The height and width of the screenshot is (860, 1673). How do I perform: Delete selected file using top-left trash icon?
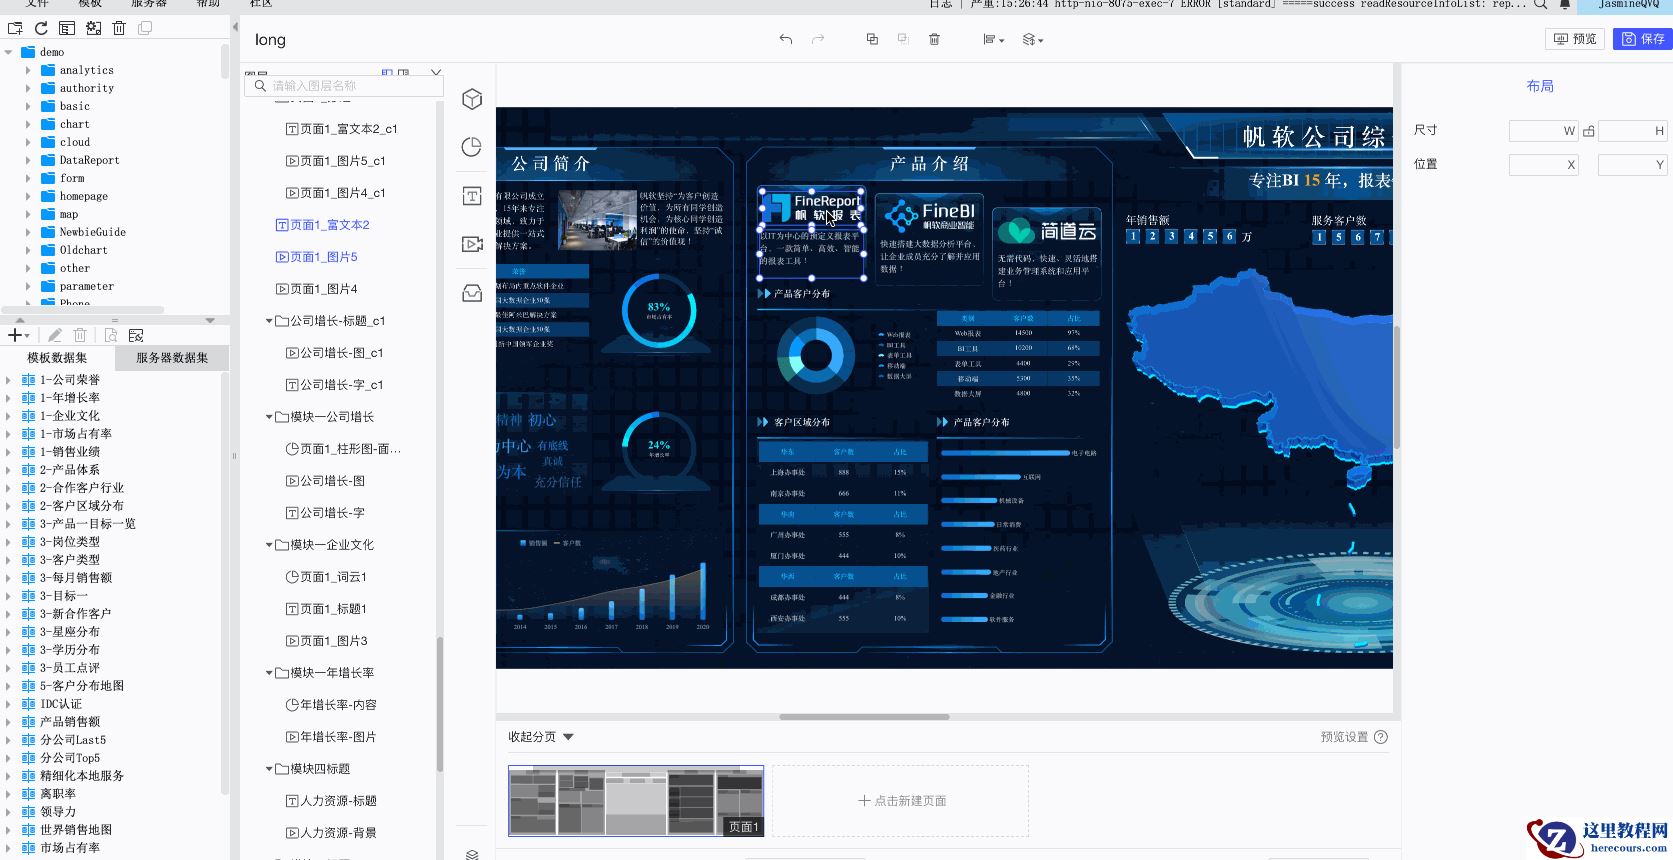coord(119,28)
